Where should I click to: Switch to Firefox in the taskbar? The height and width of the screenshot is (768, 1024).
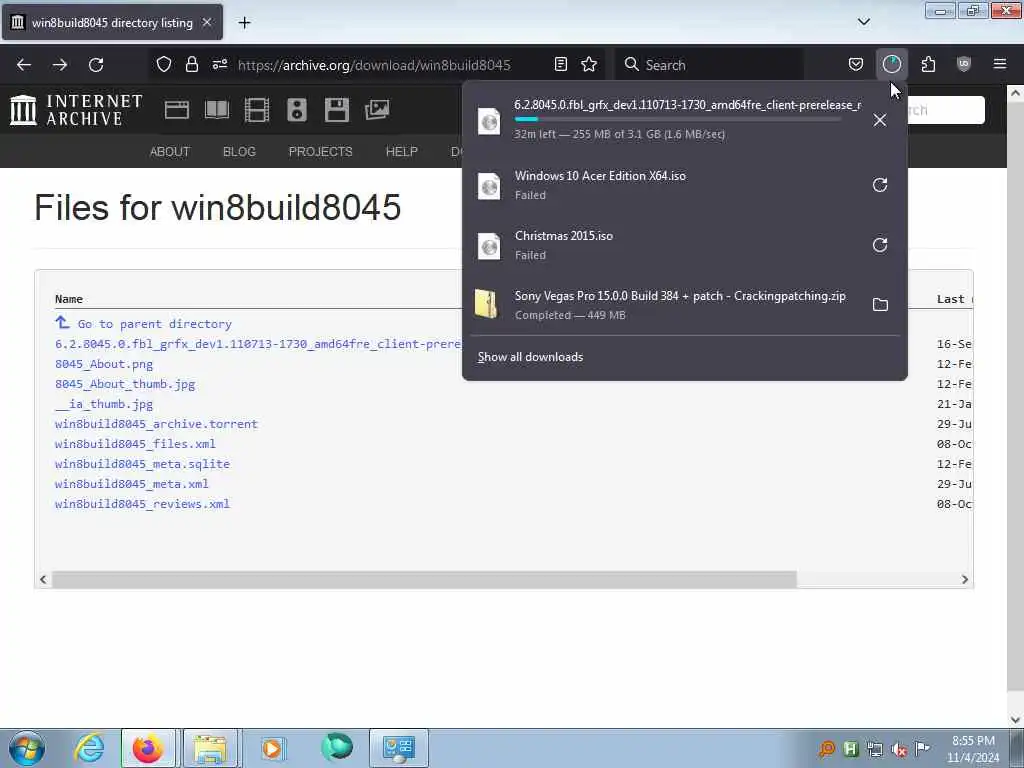point(148,748)
